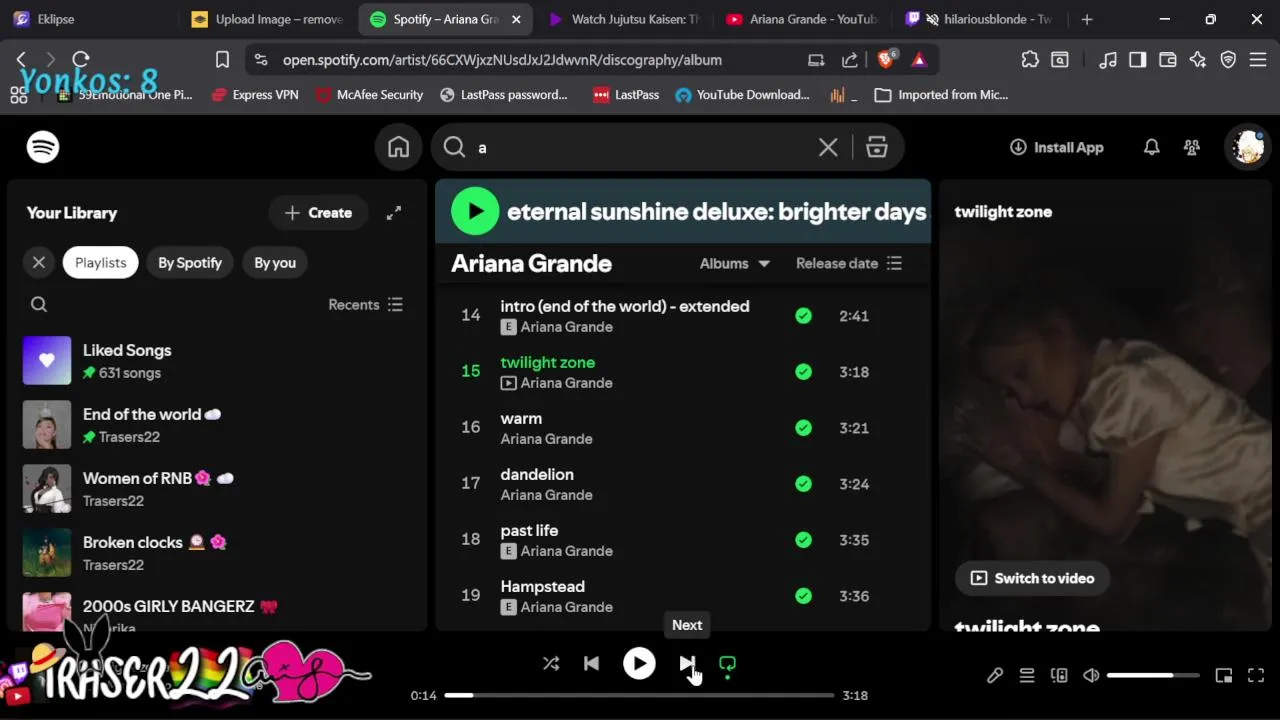Seek in the song progress bar
Viewport: 1280px width, 720px height.
point(639,695)
